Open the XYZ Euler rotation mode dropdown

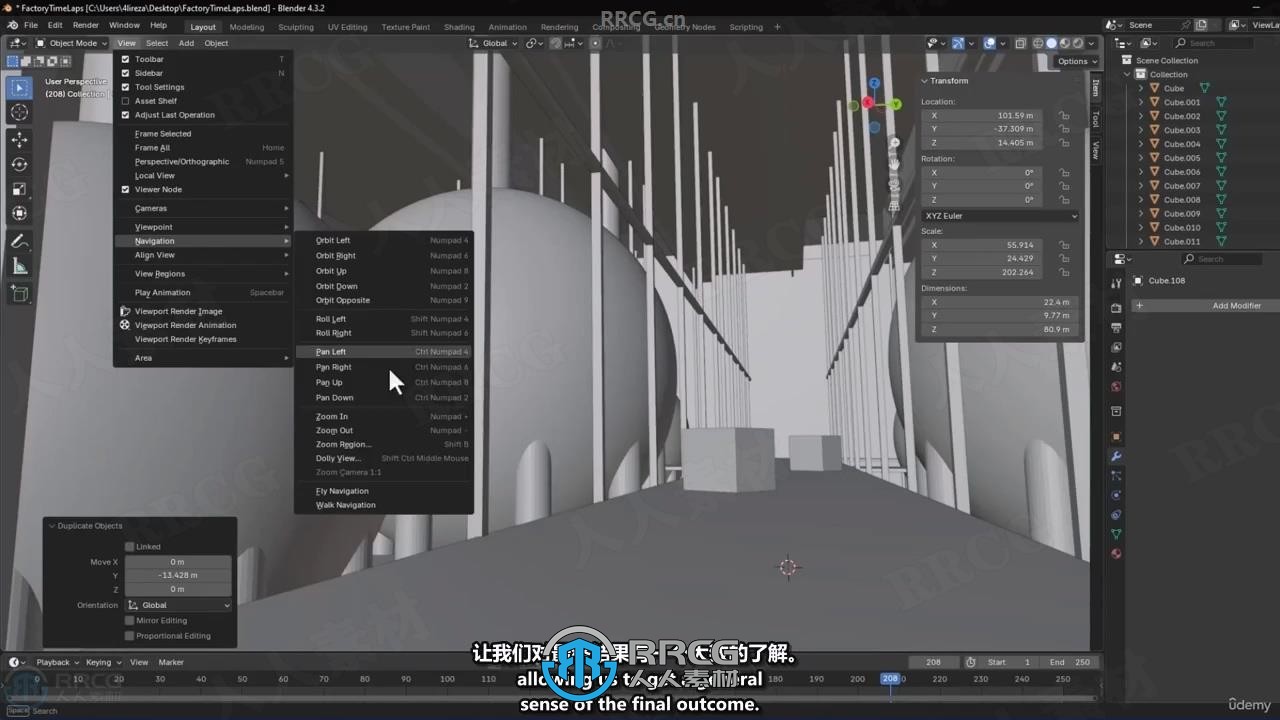pos(1001,216)
